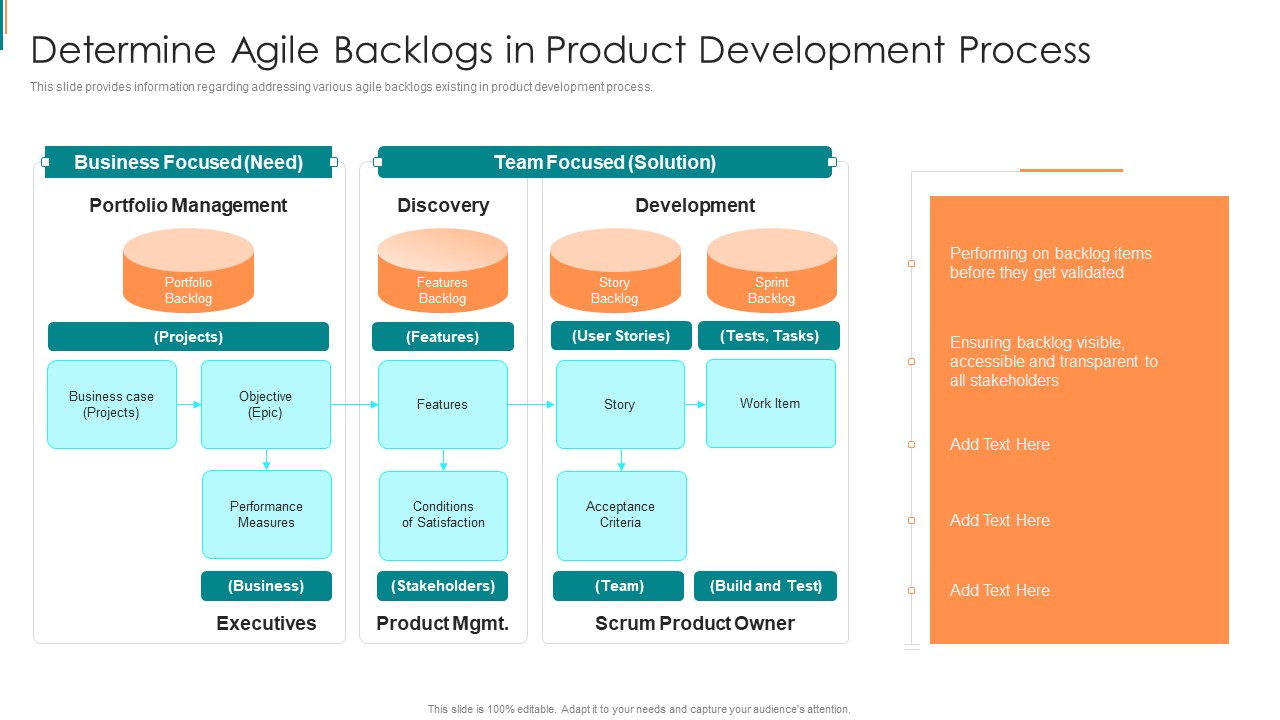Click the (Team) label bar

(x=619, y=586)
